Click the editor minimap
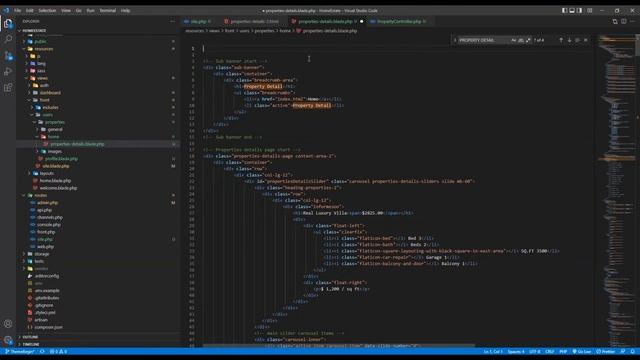 click(616, 191)
